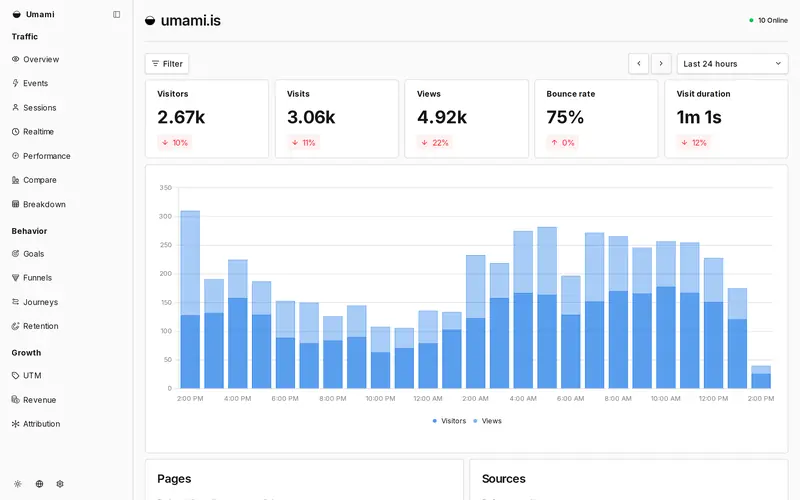Go to next time period
The image size is (800, 500).
point(661,64)
